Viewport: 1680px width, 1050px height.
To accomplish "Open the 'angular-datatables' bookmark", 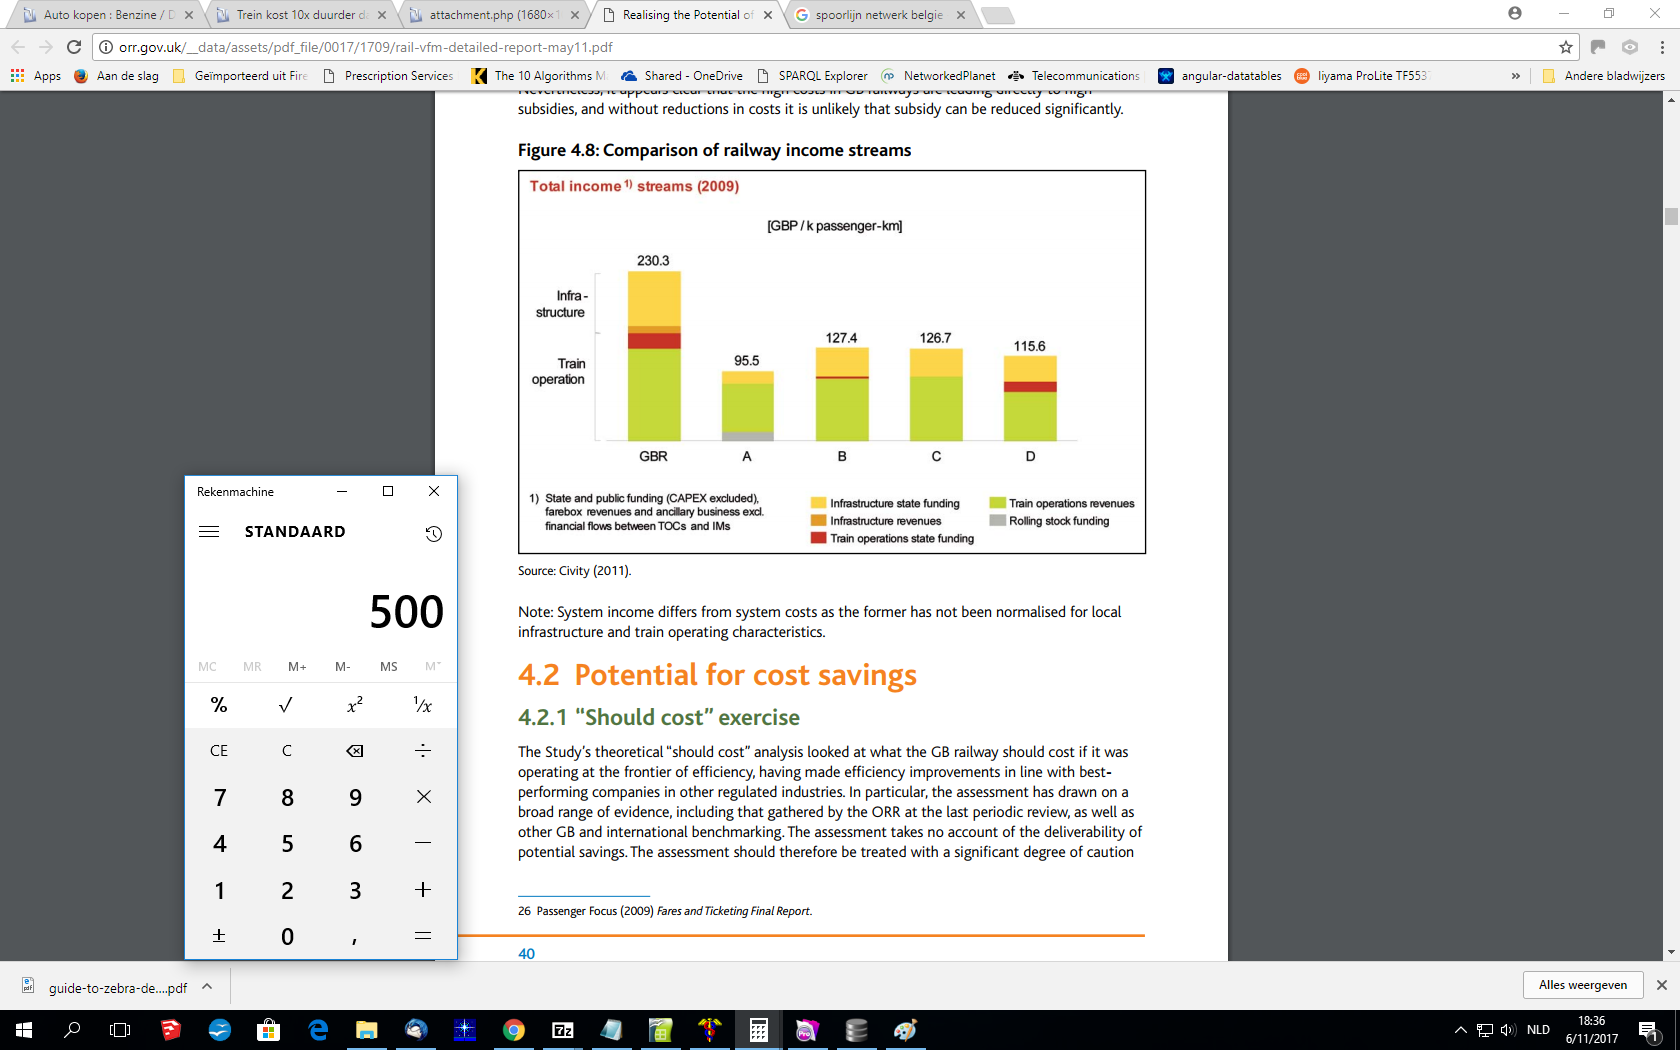I will point(1220,76).
